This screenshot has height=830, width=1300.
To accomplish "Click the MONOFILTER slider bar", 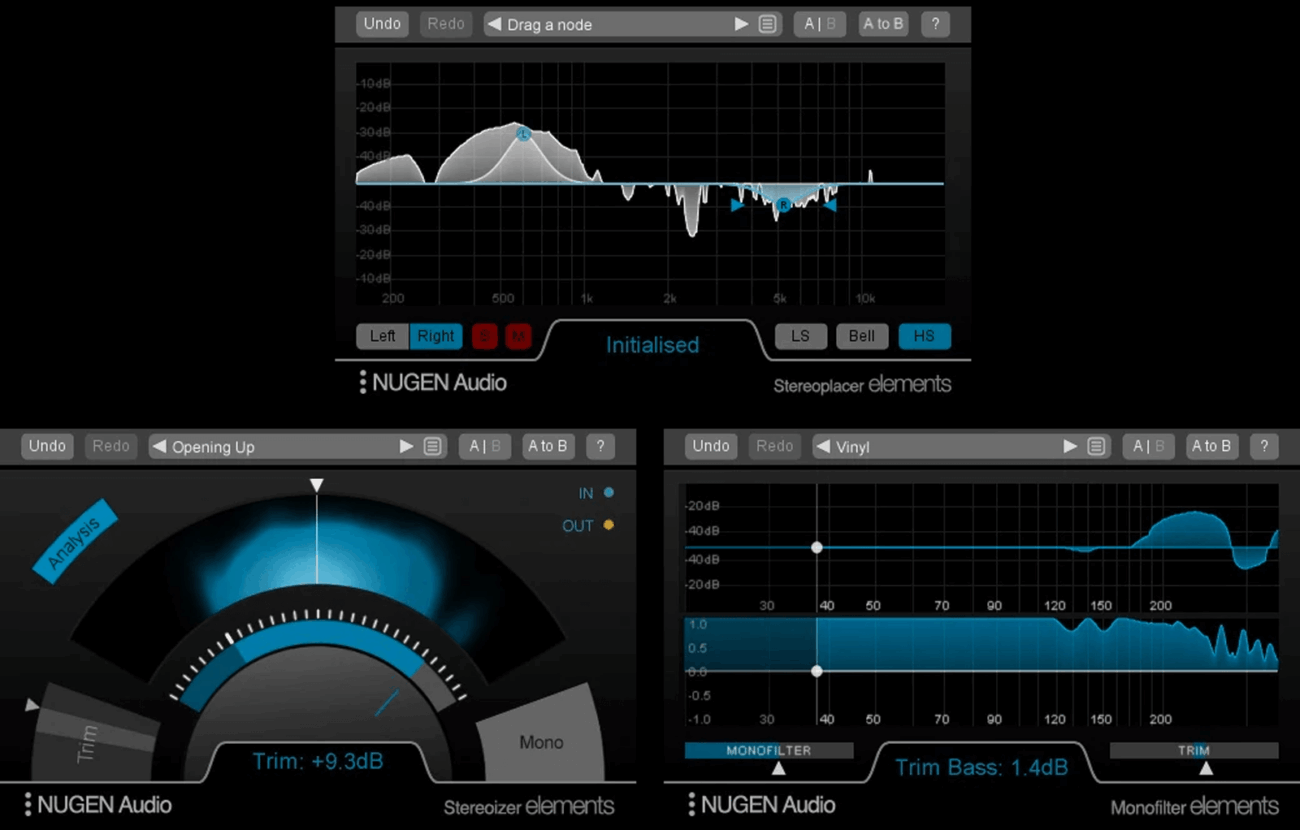I will click(x=769, y=750).
